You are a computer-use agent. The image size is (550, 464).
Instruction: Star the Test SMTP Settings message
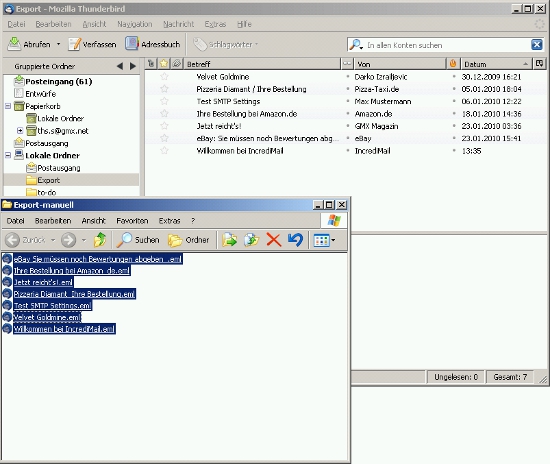[x=164, y=101]
